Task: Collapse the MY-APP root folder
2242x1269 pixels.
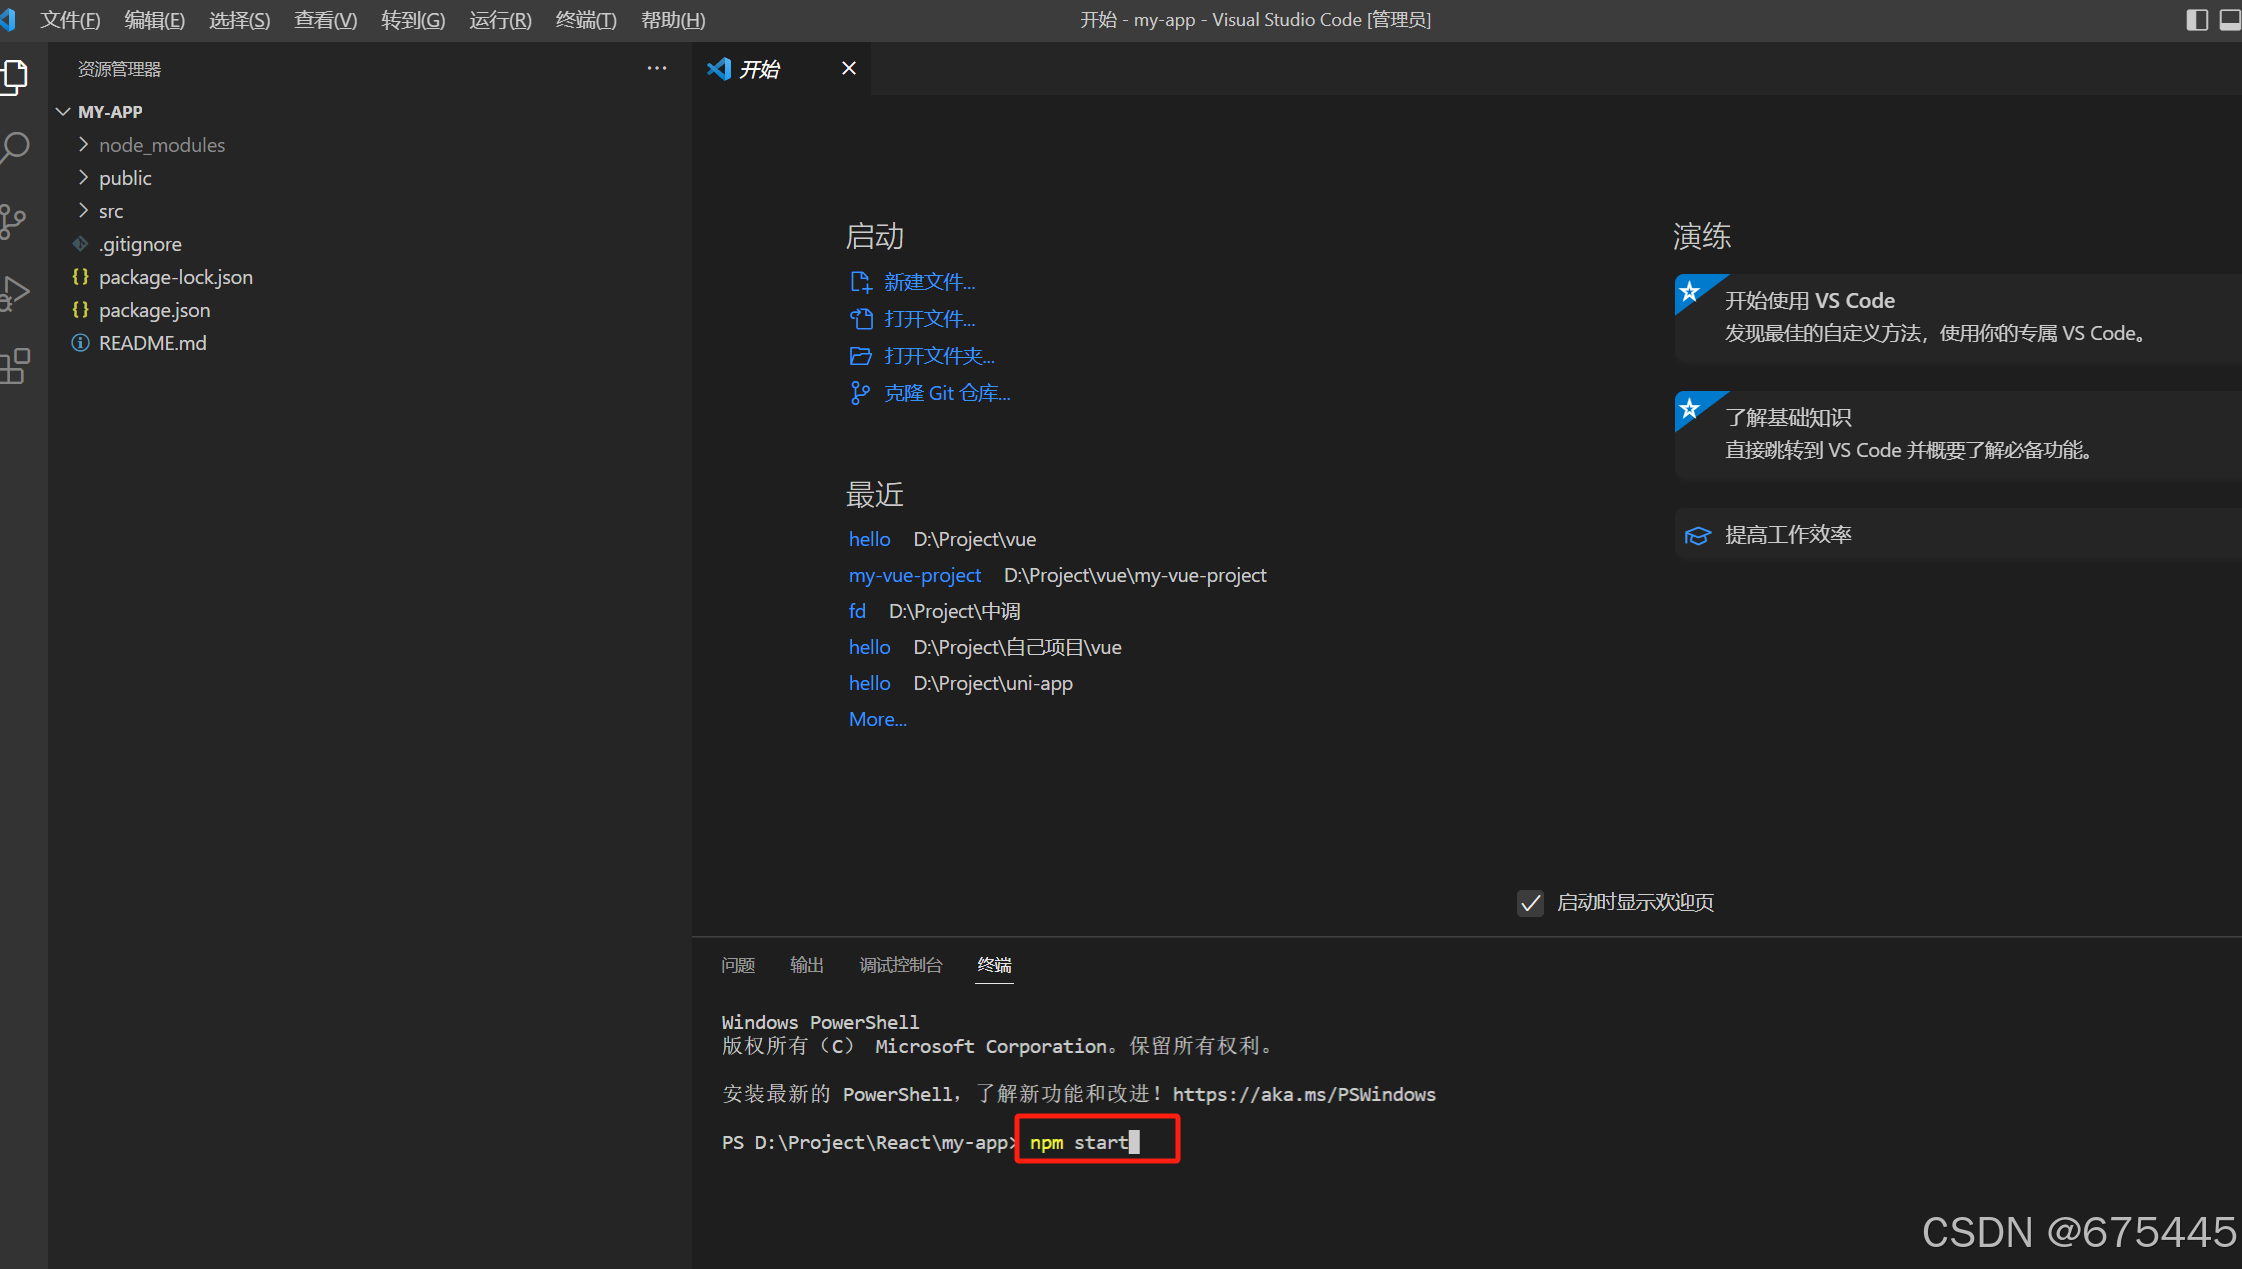Action: [110, 112]
